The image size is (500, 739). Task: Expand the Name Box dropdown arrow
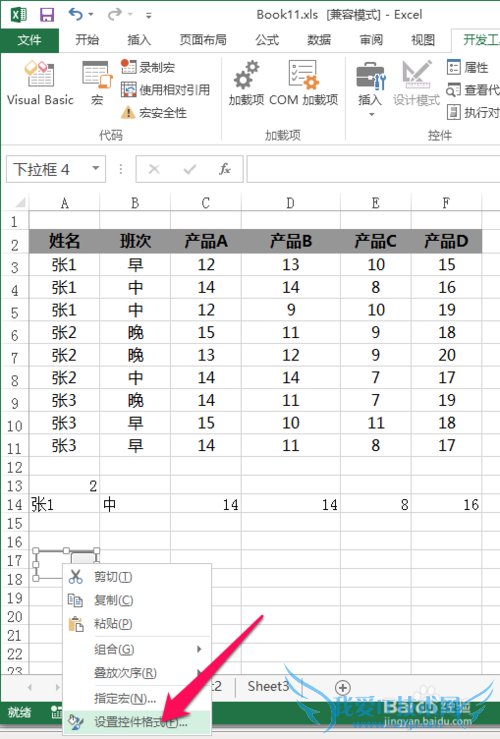(96, 169)
